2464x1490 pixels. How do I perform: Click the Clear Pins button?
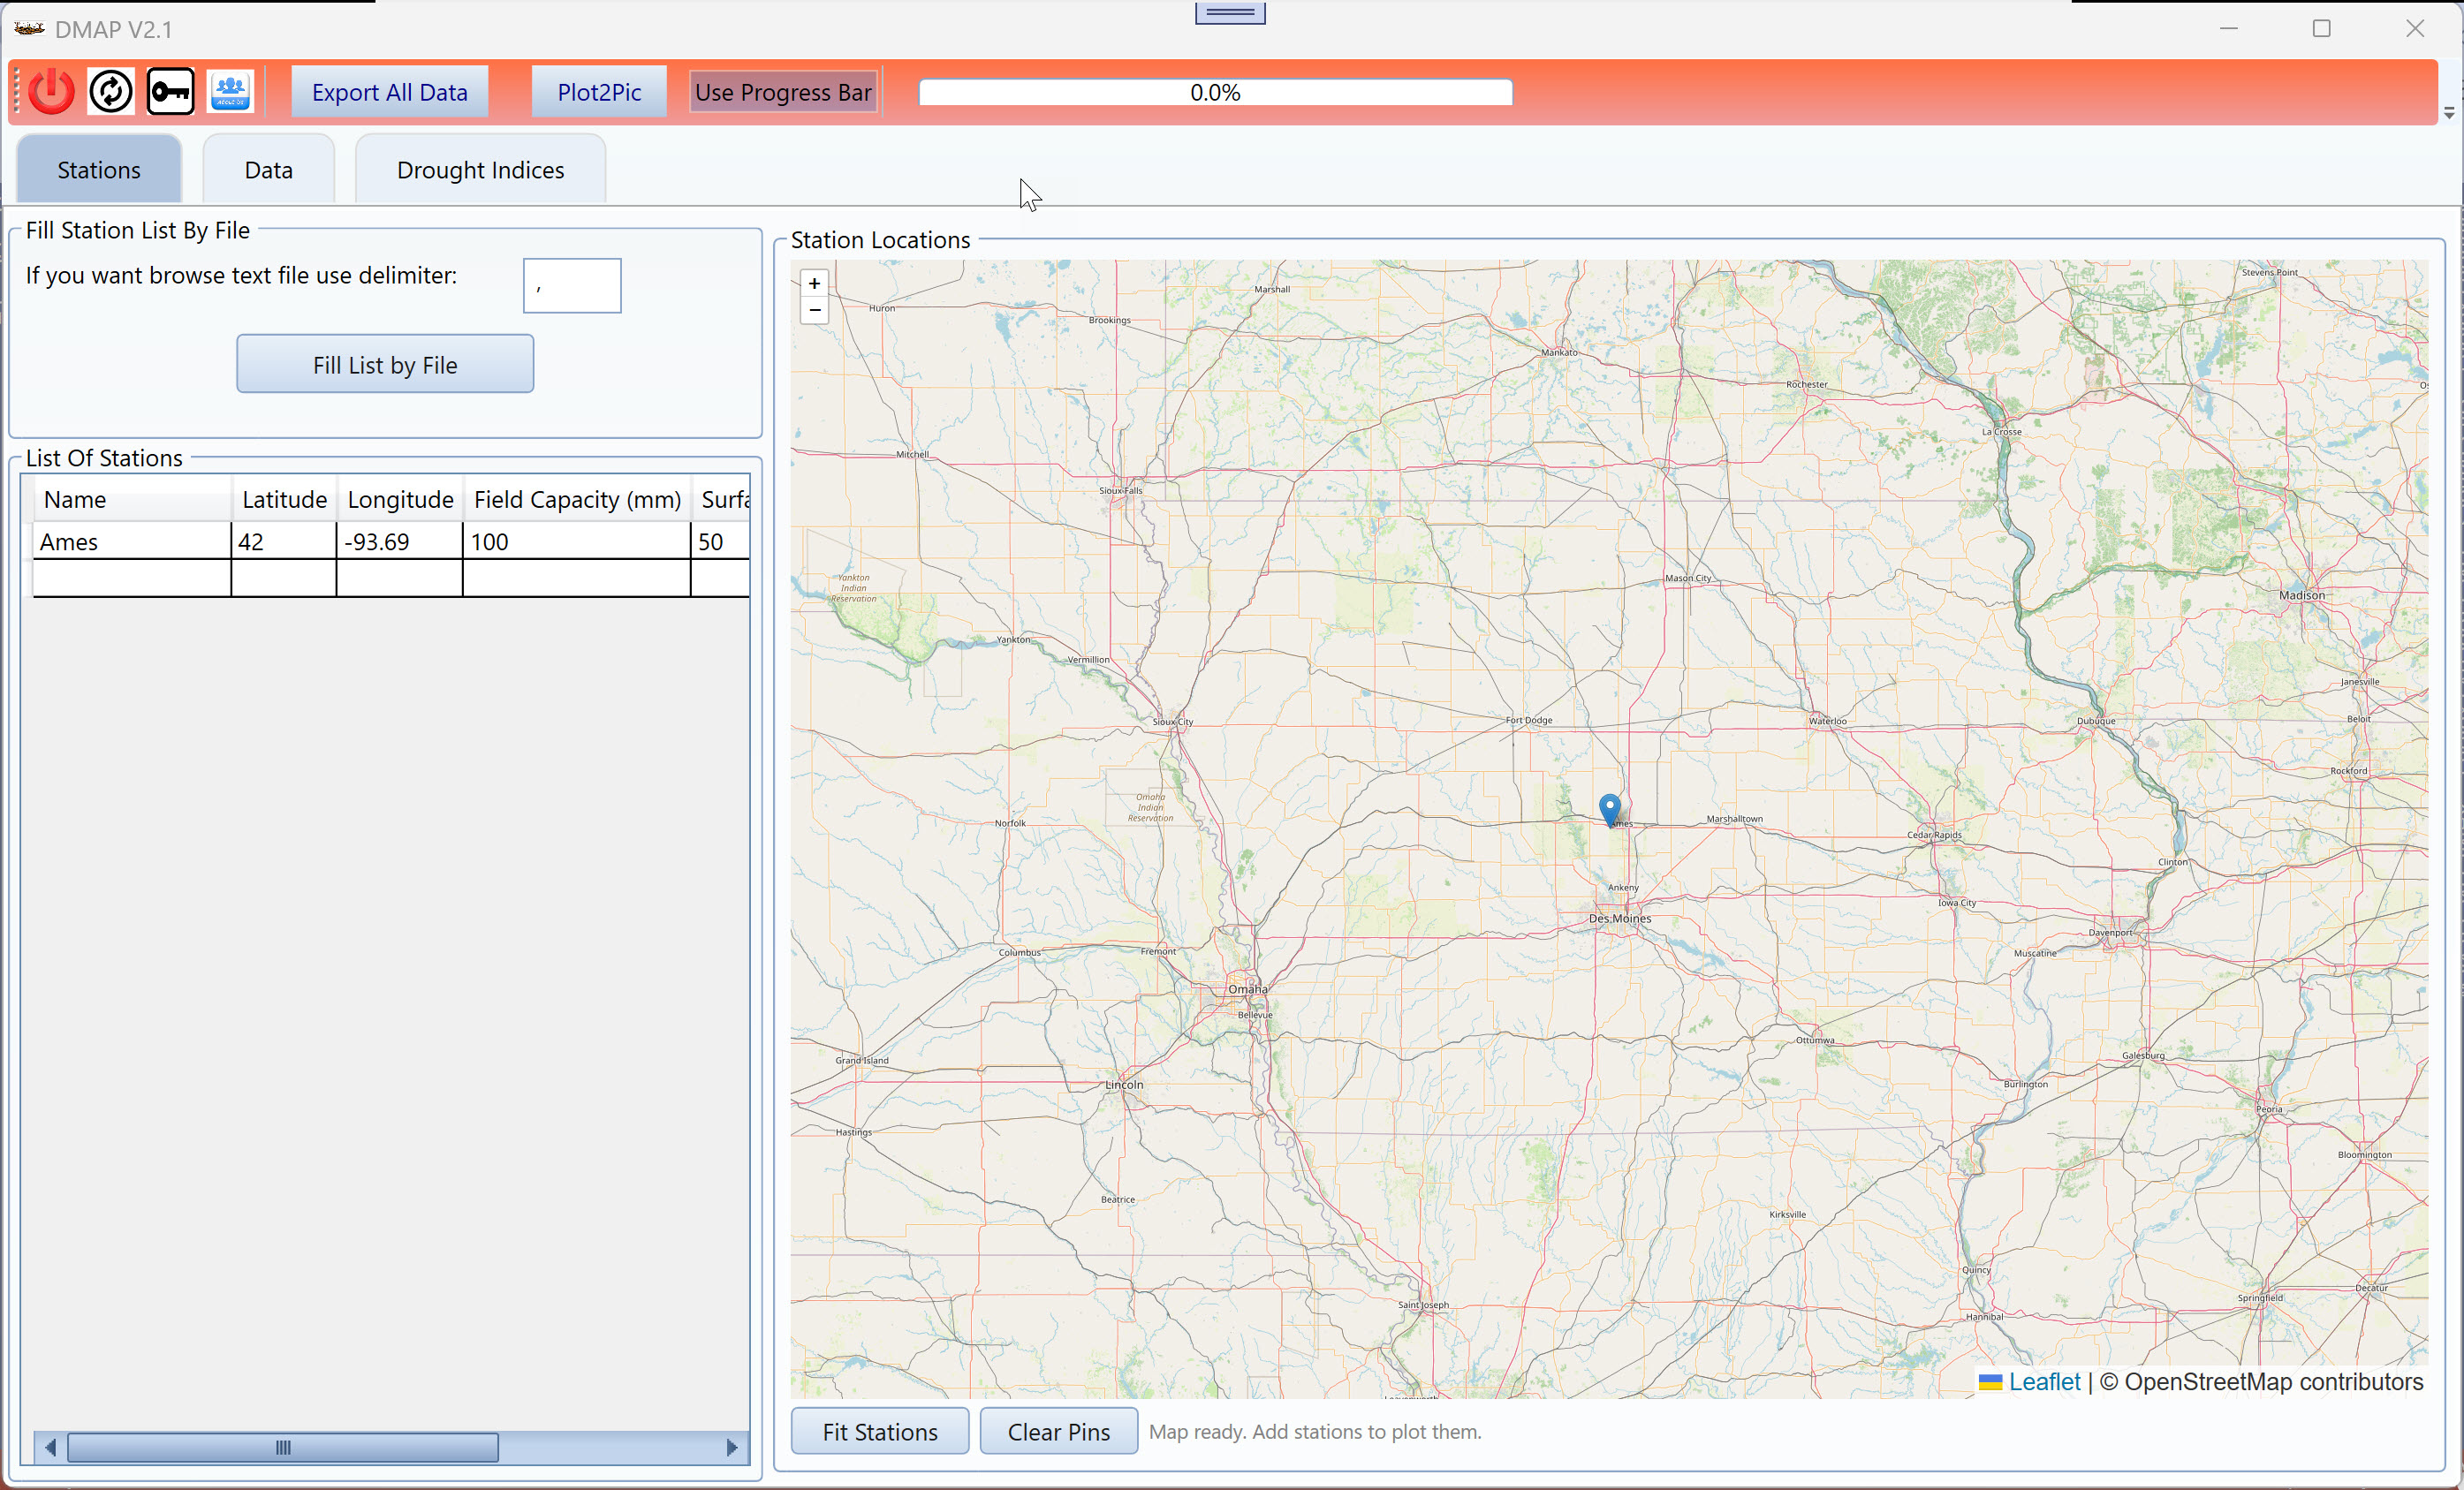[x=1059, y=1432]
